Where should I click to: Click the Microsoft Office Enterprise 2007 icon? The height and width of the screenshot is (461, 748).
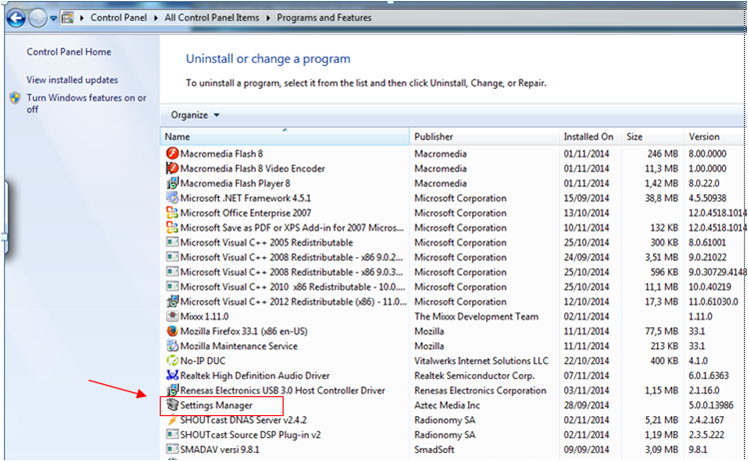[172, 212]
